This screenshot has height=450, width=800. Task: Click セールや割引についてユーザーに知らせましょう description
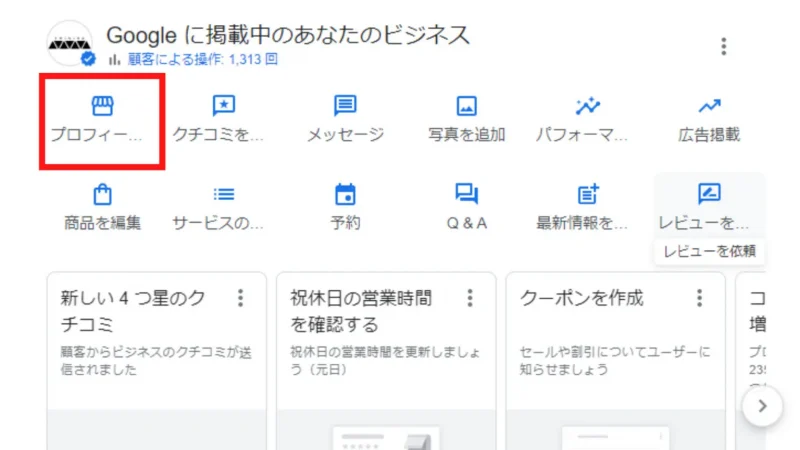(x=615, y=361)
